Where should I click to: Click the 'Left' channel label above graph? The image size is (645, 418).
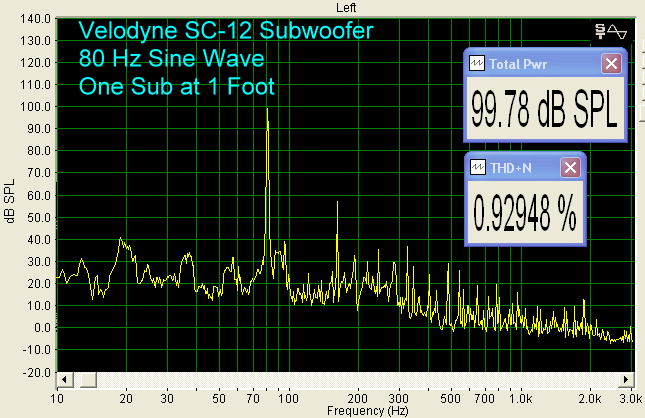pyautogui.click(x=346, y=8)
